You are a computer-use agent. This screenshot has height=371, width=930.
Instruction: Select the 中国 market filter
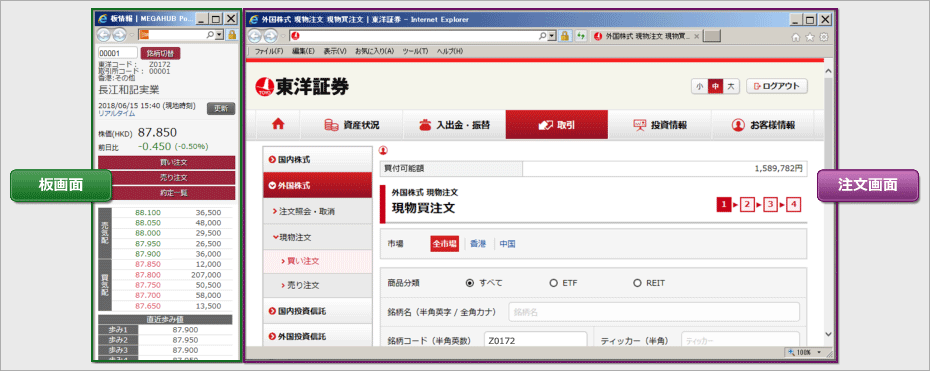coord(507,244)
